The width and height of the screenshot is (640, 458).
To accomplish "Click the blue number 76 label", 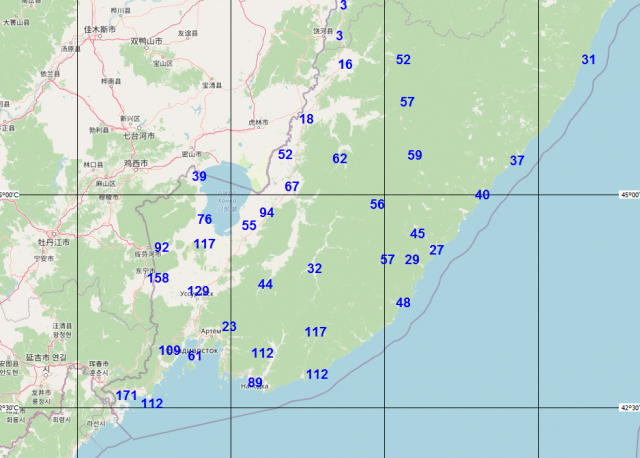I will (x=205, y=220).
